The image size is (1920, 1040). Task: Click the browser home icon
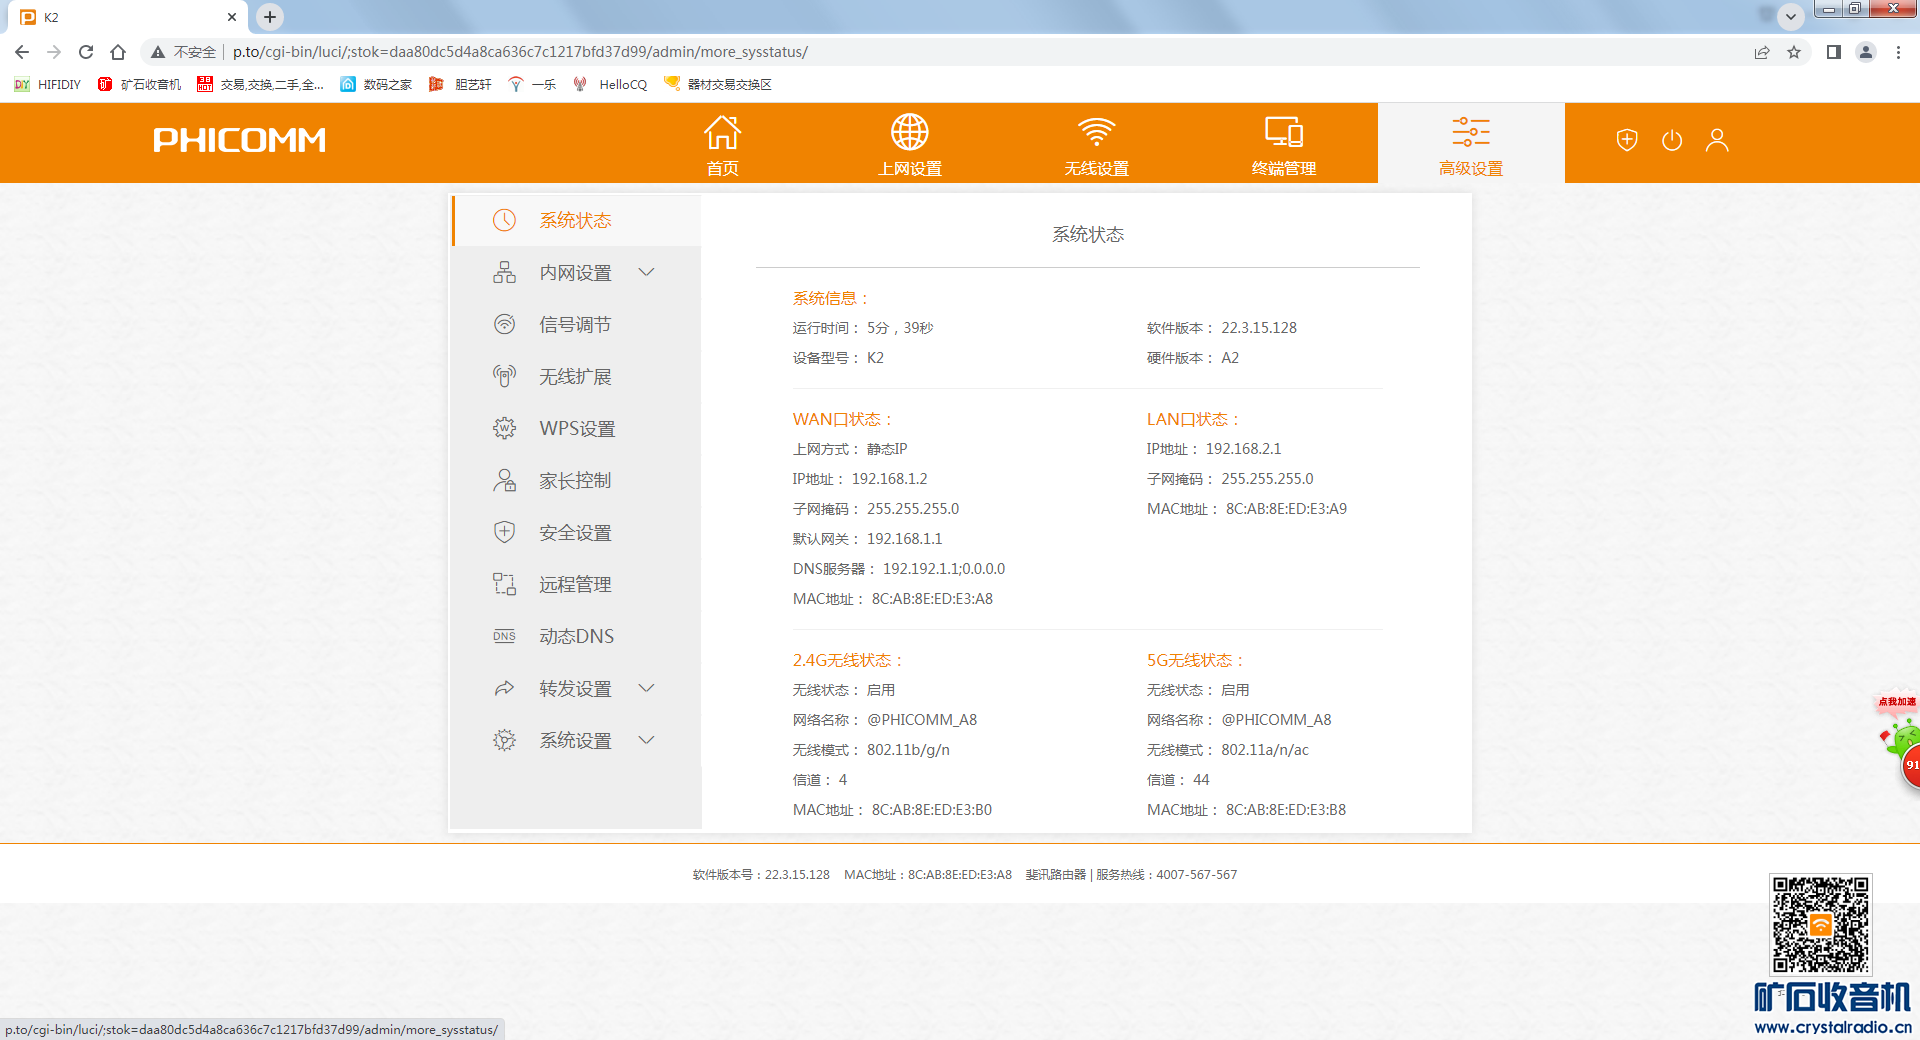[x=118, y=52]
